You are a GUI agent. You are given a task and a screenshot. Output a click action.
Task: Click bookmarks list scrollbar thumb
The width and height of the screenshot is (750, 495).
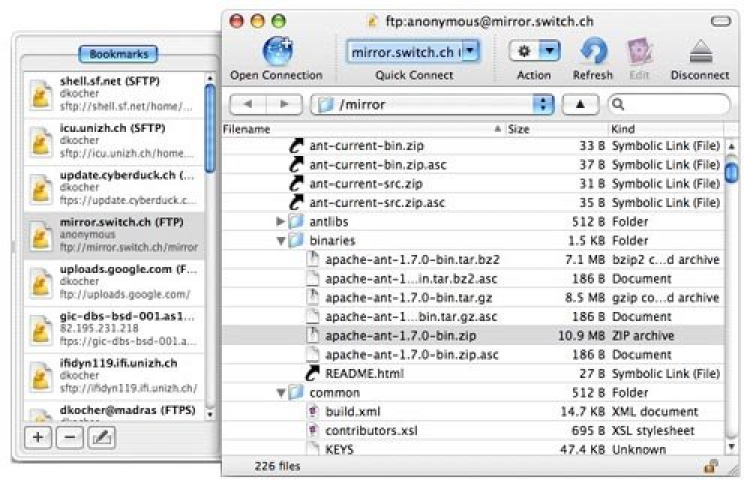[x=210, y=128]
